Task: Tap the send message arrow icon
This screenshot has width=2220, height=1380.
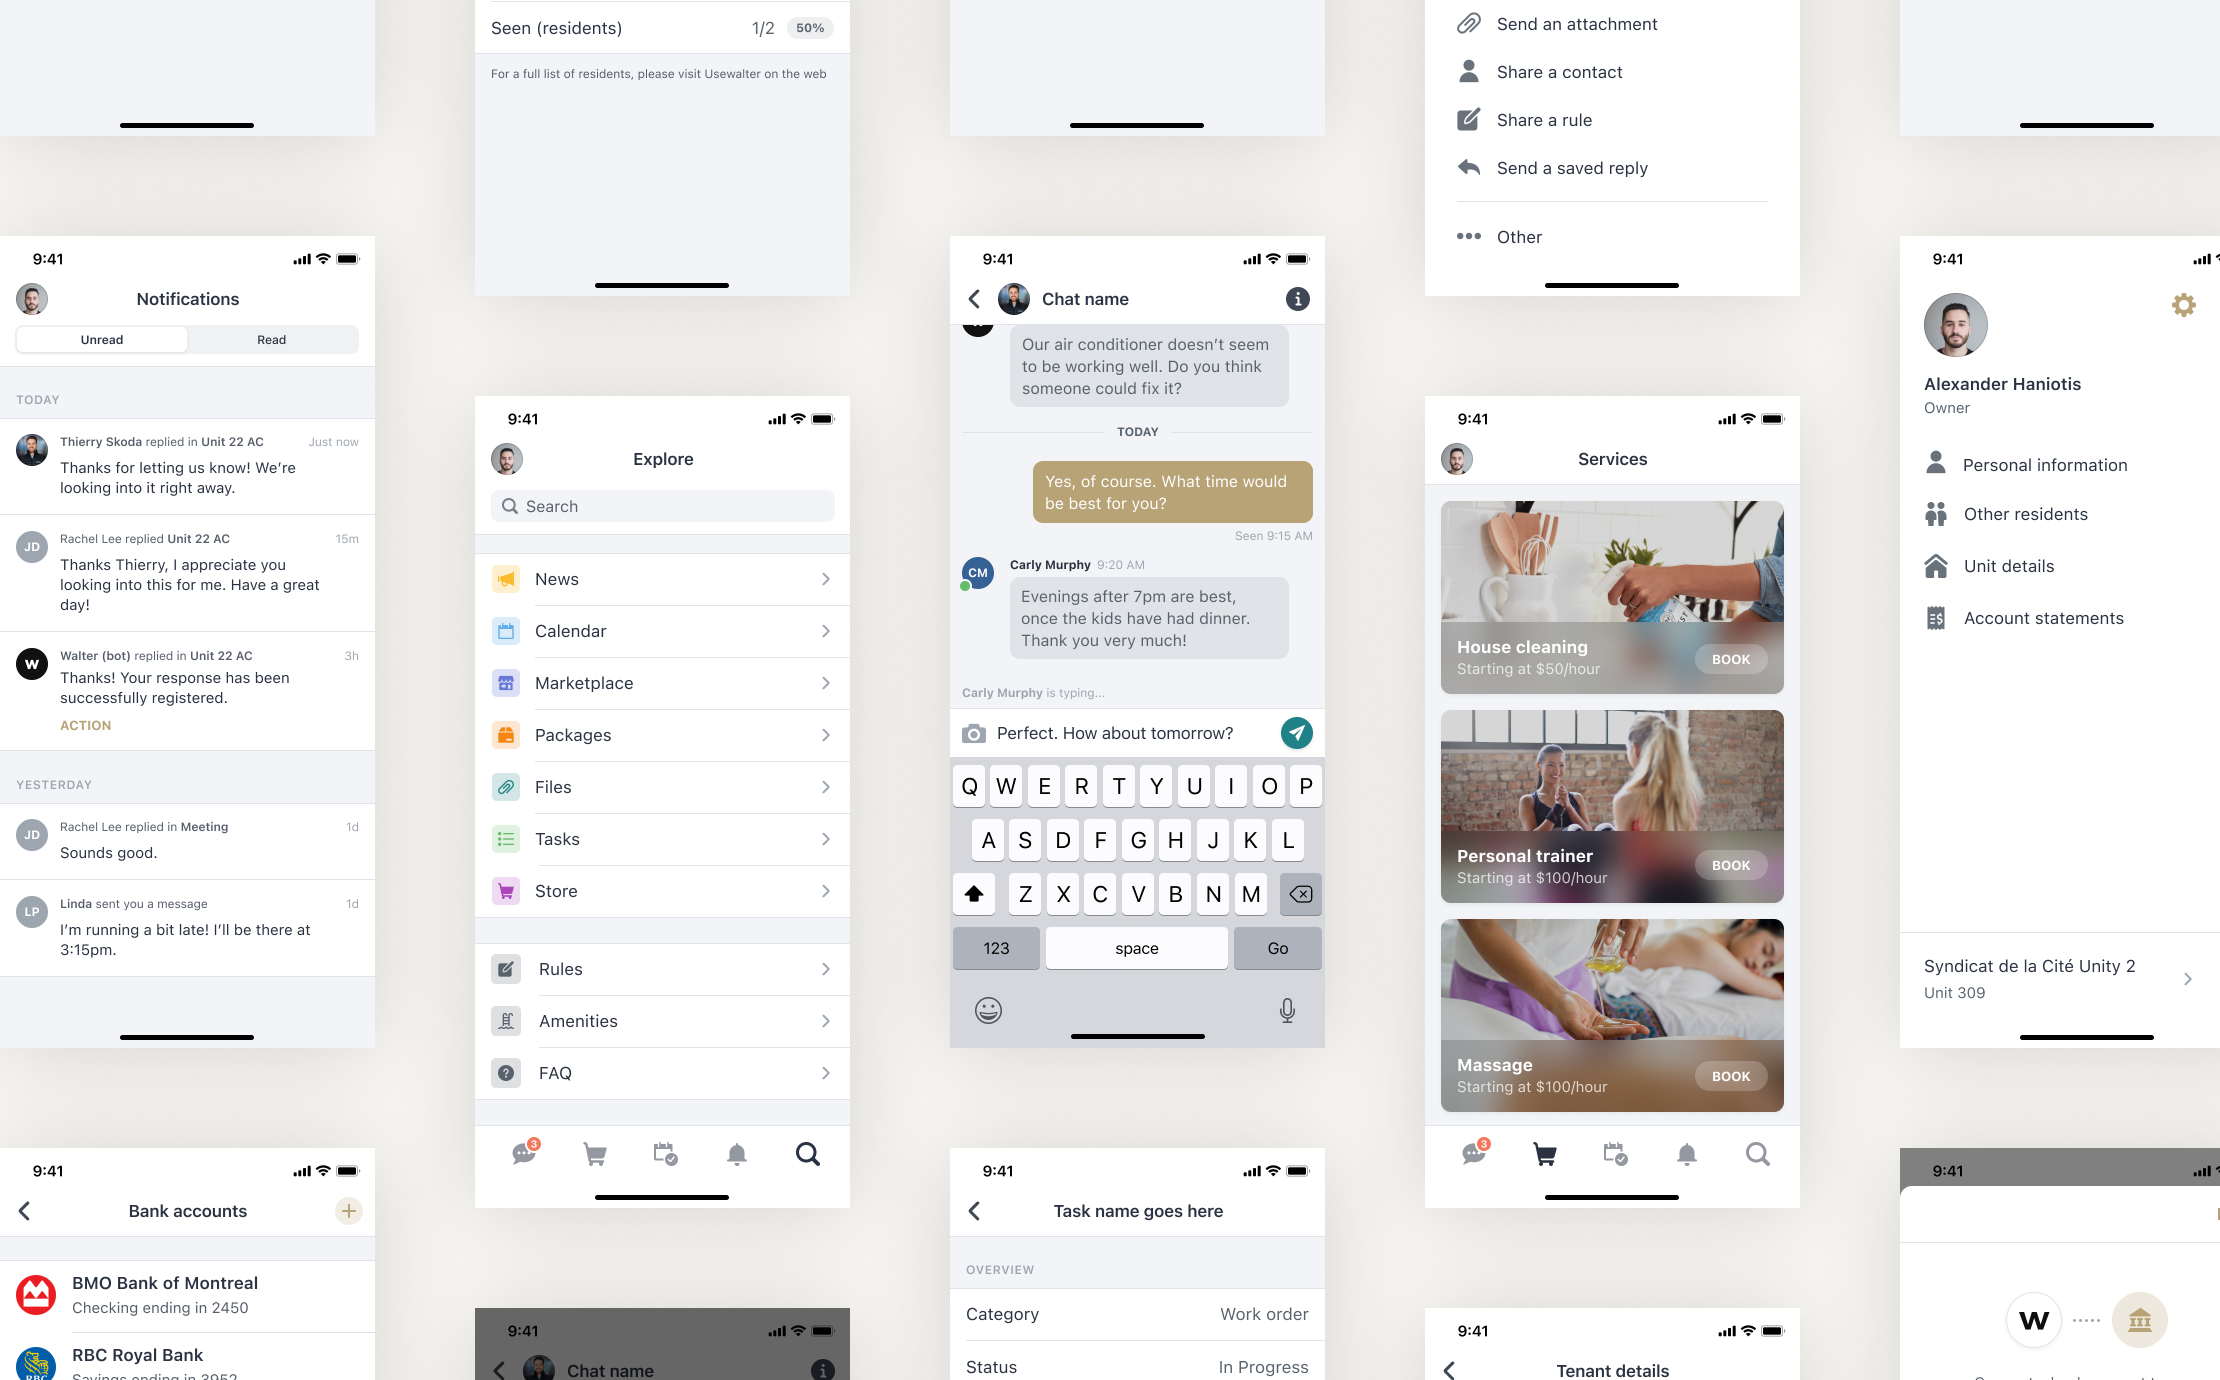Action: tap(1297, 733)
